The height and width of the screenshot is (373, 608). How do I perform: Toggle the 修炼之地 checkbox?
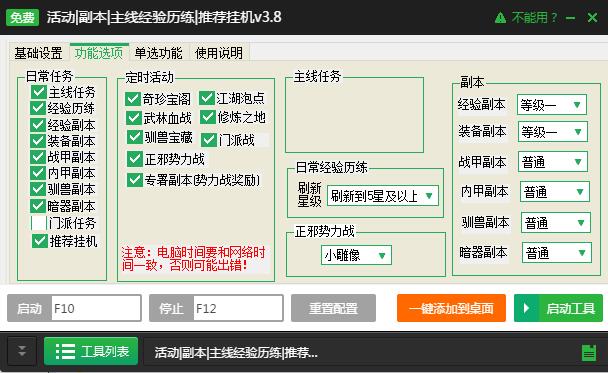click(x=208, y=117)
